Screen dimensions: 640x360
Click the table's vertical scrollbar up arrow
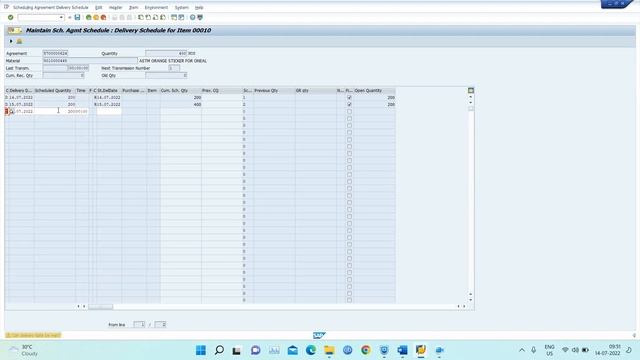click(x=471, y=97)
